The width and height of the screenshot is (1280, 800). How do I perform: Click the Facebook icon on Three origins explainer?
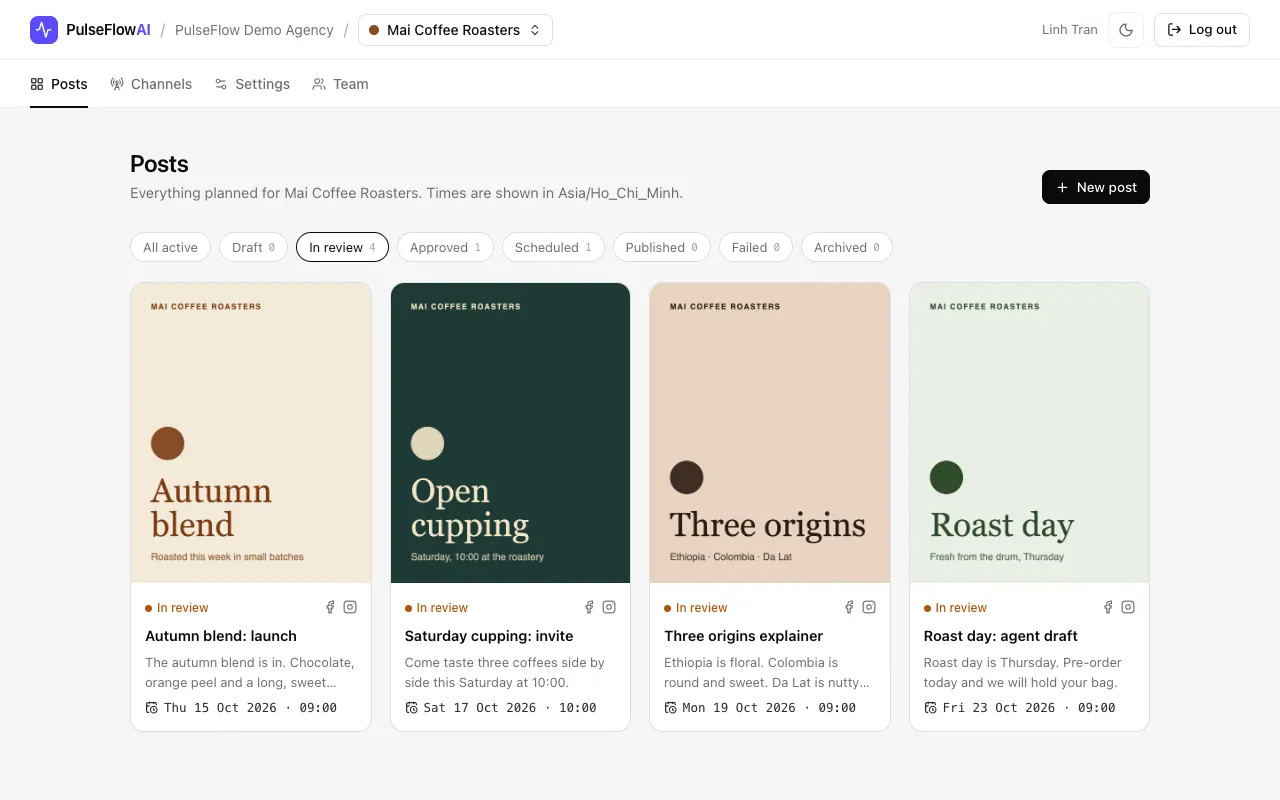coord(849,607)
